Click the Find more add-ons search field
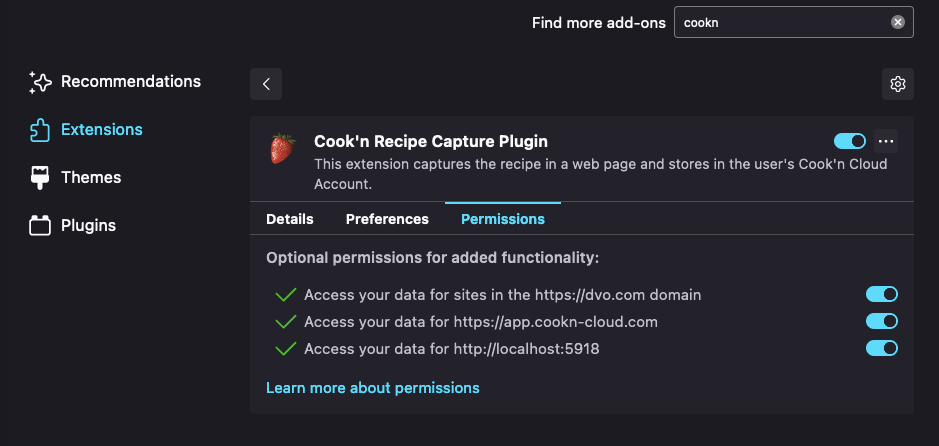Screen dimensions: 939x446 (780, 22)
